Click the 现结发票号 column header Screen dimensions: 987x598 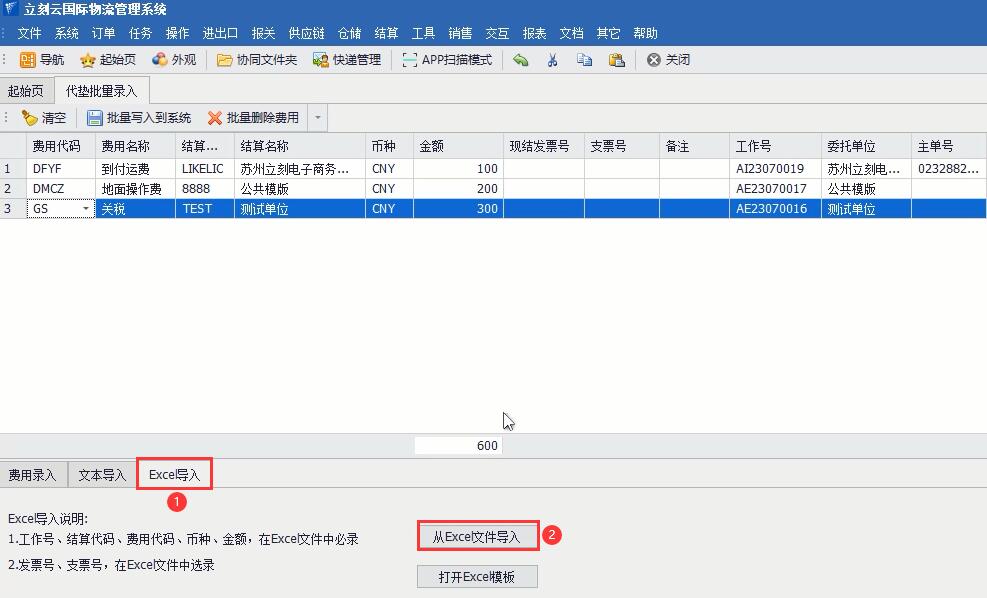544,147
